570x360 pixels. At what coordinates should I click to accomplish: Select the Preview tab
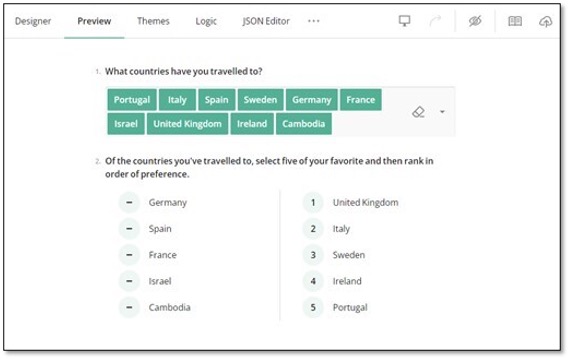(94, 21)
